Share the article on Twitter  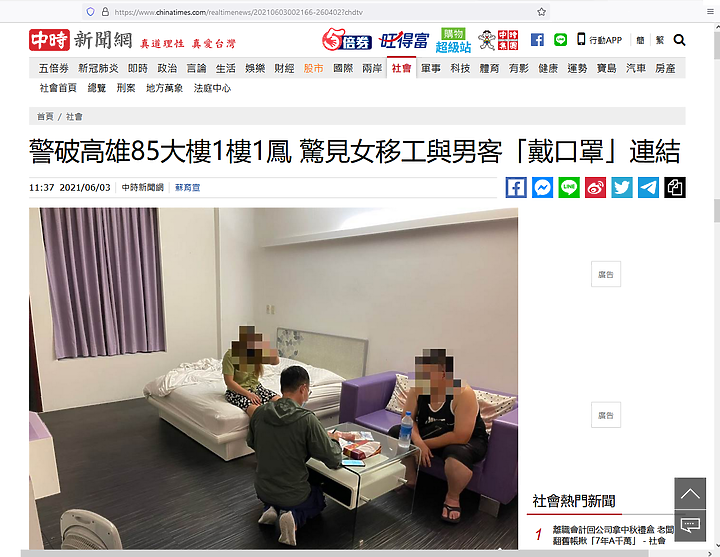pyautogui.click(x=622, y=188)
